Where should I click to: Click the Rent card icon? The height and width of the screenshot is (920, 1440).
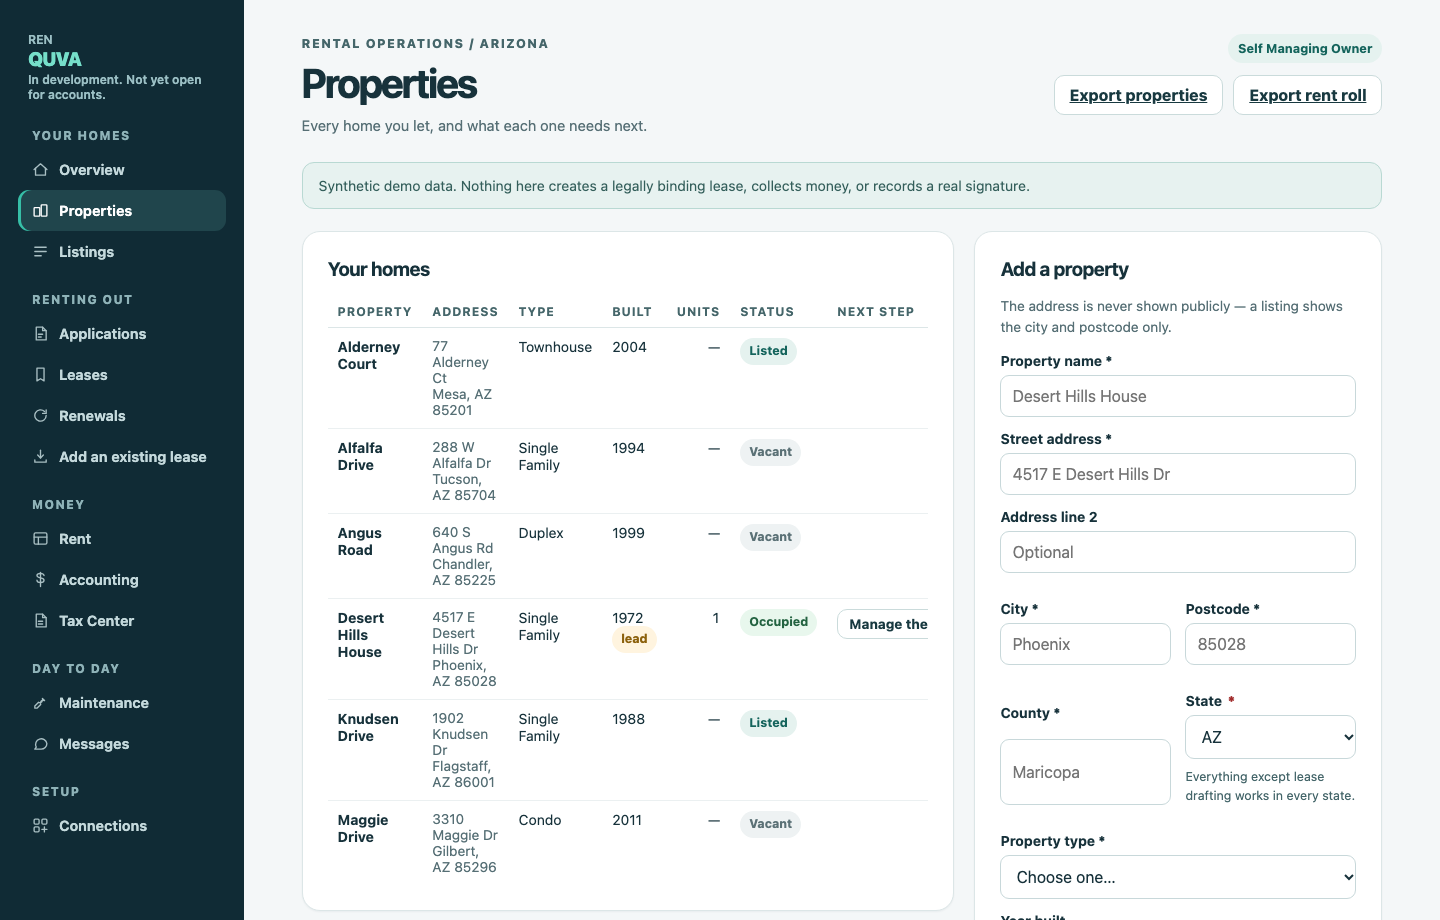tap(40, 539)
